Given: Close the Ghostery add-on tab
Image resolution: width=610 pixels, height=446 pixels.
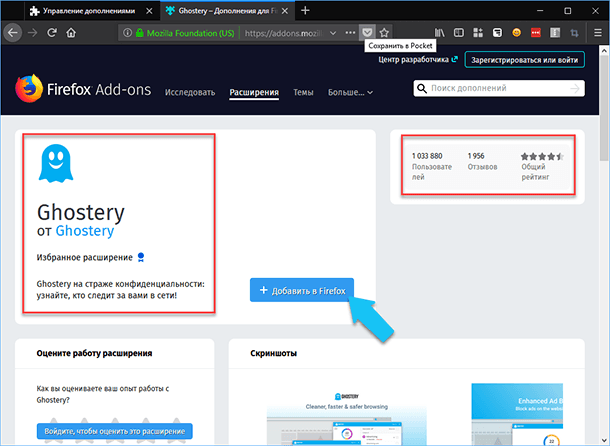Looking at the screenshot, I should [x=285, y=11].
